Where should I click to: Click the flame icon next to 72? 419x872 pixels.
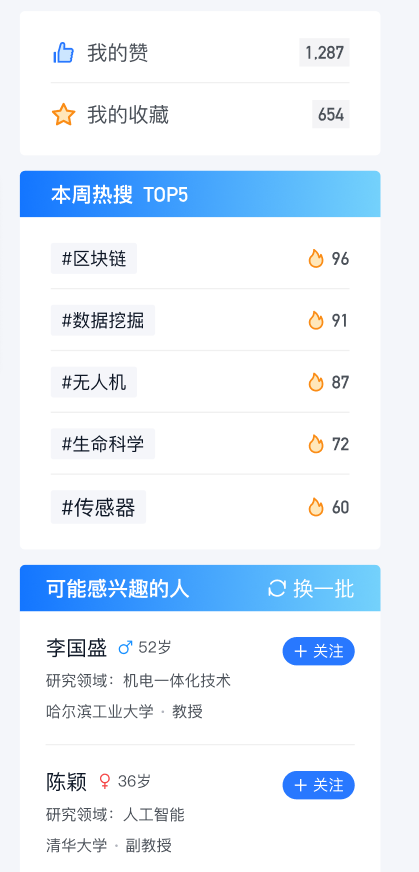tap(316, 444)
